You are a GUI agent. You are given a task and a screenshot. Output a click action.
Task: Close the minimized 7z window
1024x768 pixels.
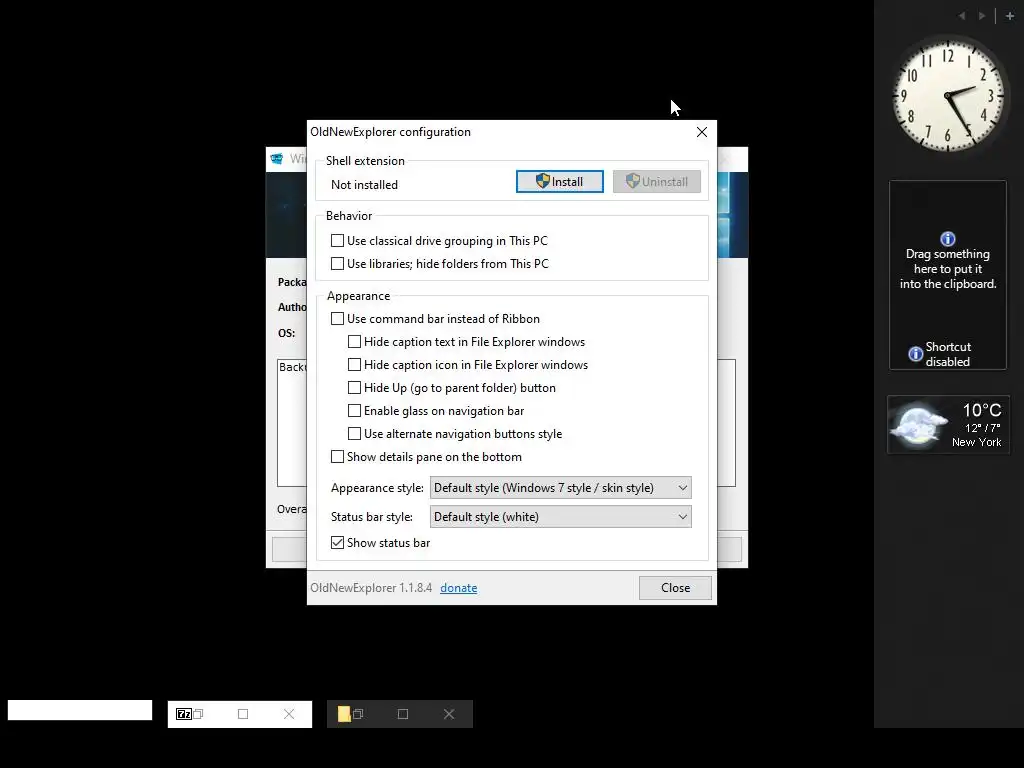coord(289,714)
